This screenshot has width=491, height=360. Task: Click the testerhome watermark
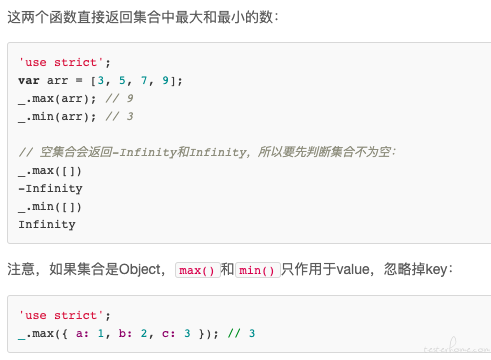[x=456, y=346]
